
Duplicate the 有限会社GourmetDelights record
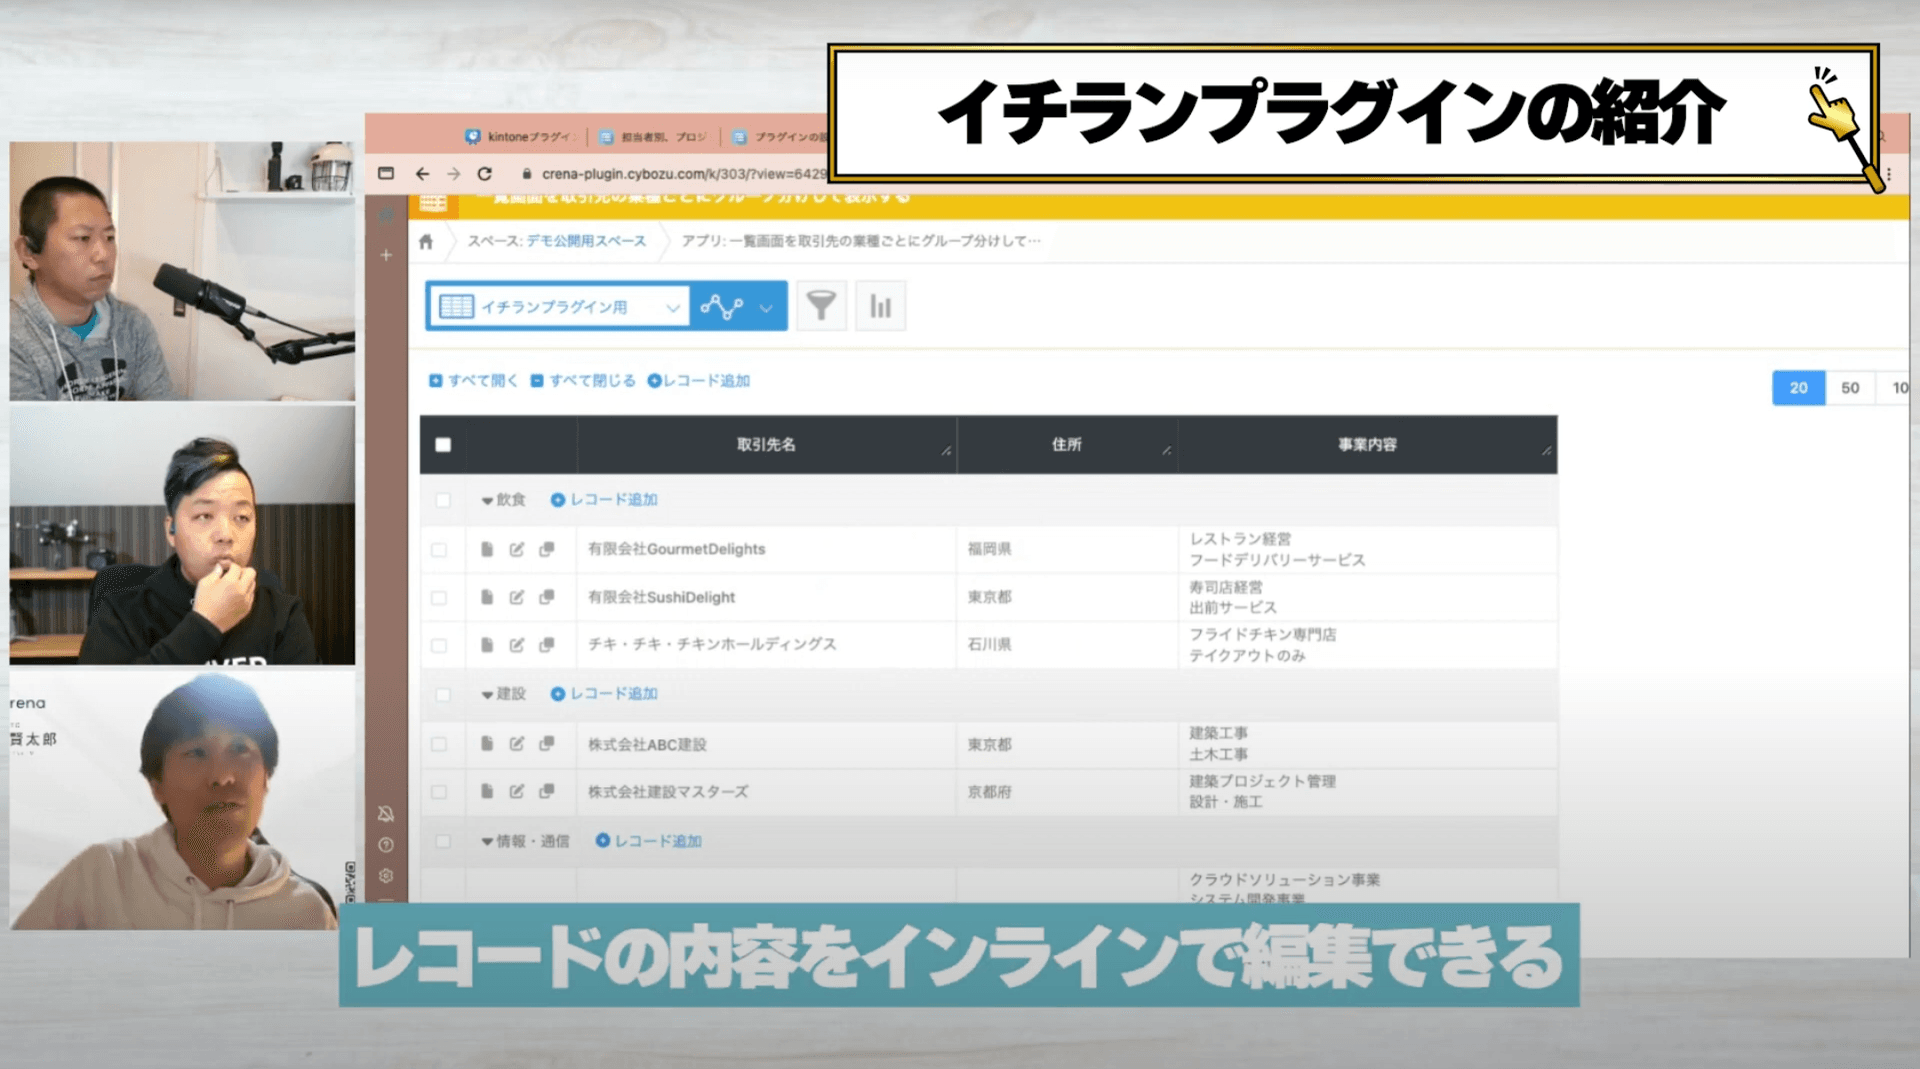coord(547,549)
